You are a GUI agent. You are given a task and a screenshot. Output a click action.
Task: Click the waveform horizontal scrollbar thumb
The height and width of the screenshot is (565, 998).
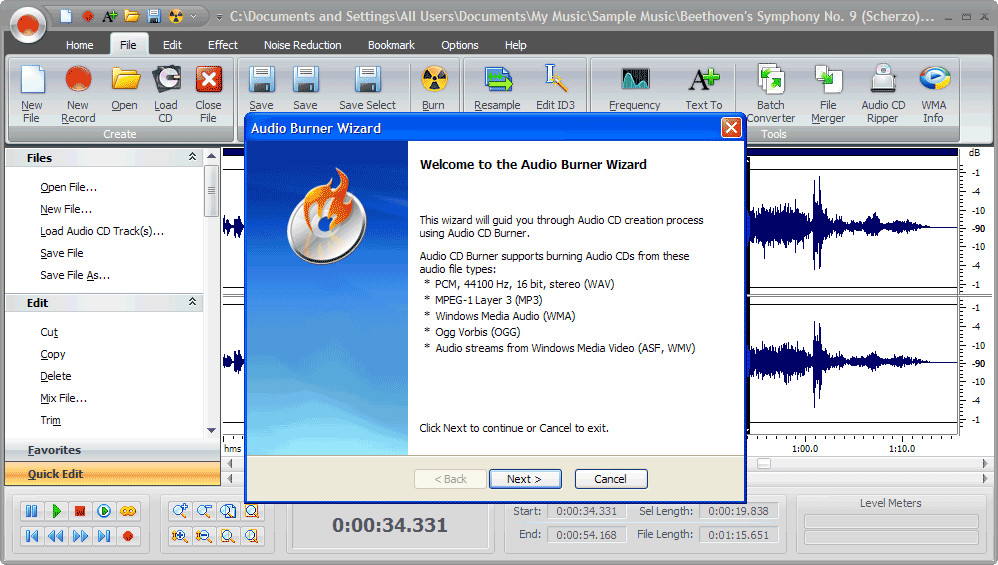click(x=764, y=463)
